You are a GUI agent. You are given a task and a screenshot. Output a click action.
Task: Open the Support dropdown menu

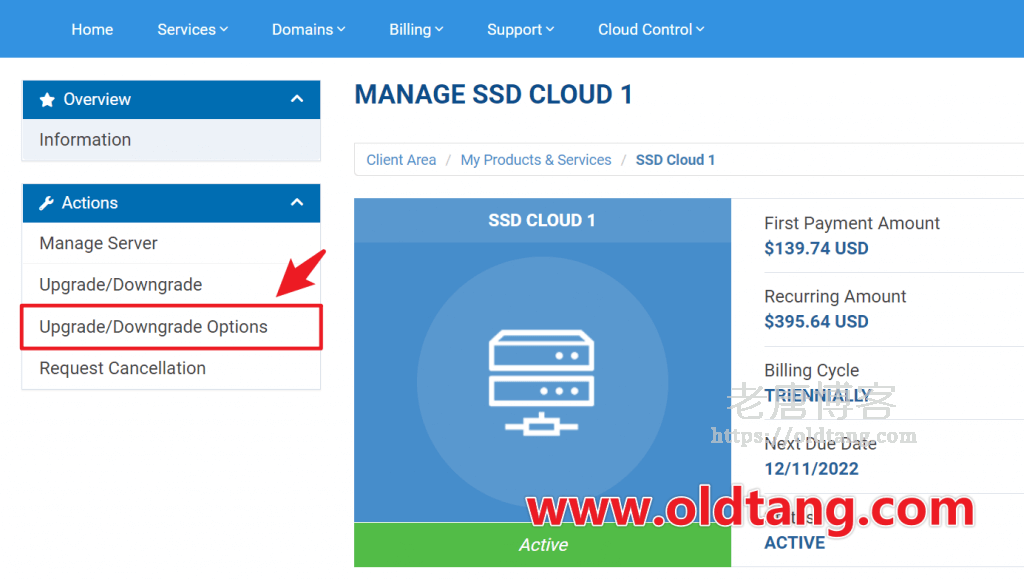pos(520,29)
